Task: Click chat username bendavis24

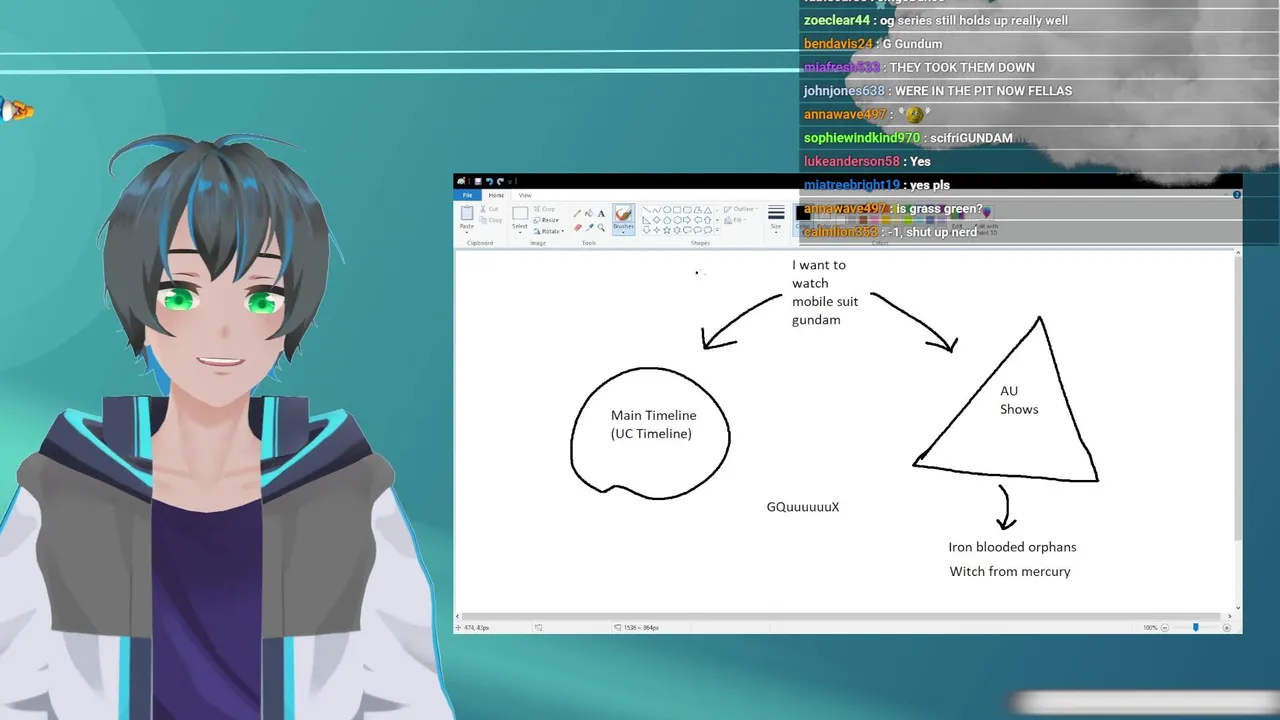Action: click(838, 44)
